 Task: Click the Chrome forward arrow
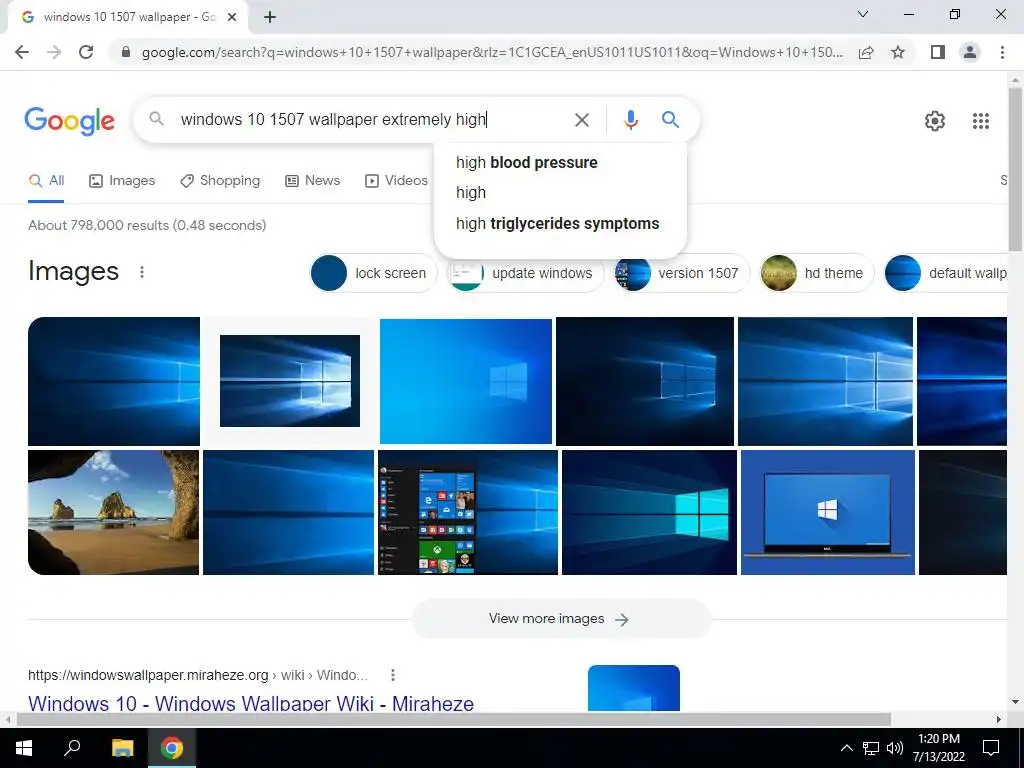point(54,52)
